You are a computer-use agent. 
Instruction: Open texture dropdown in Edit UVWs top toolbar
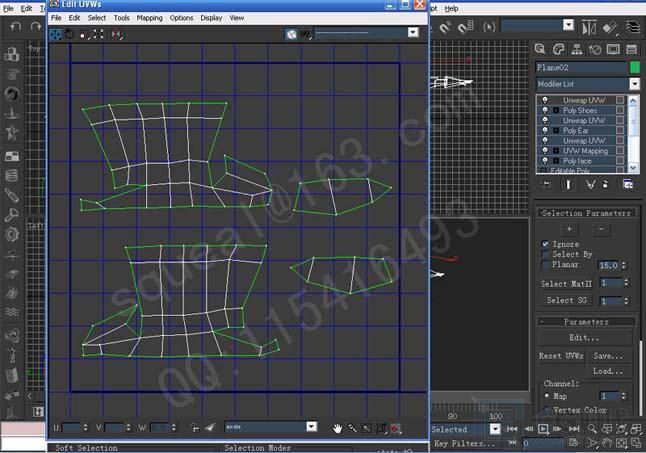point(413,33)
